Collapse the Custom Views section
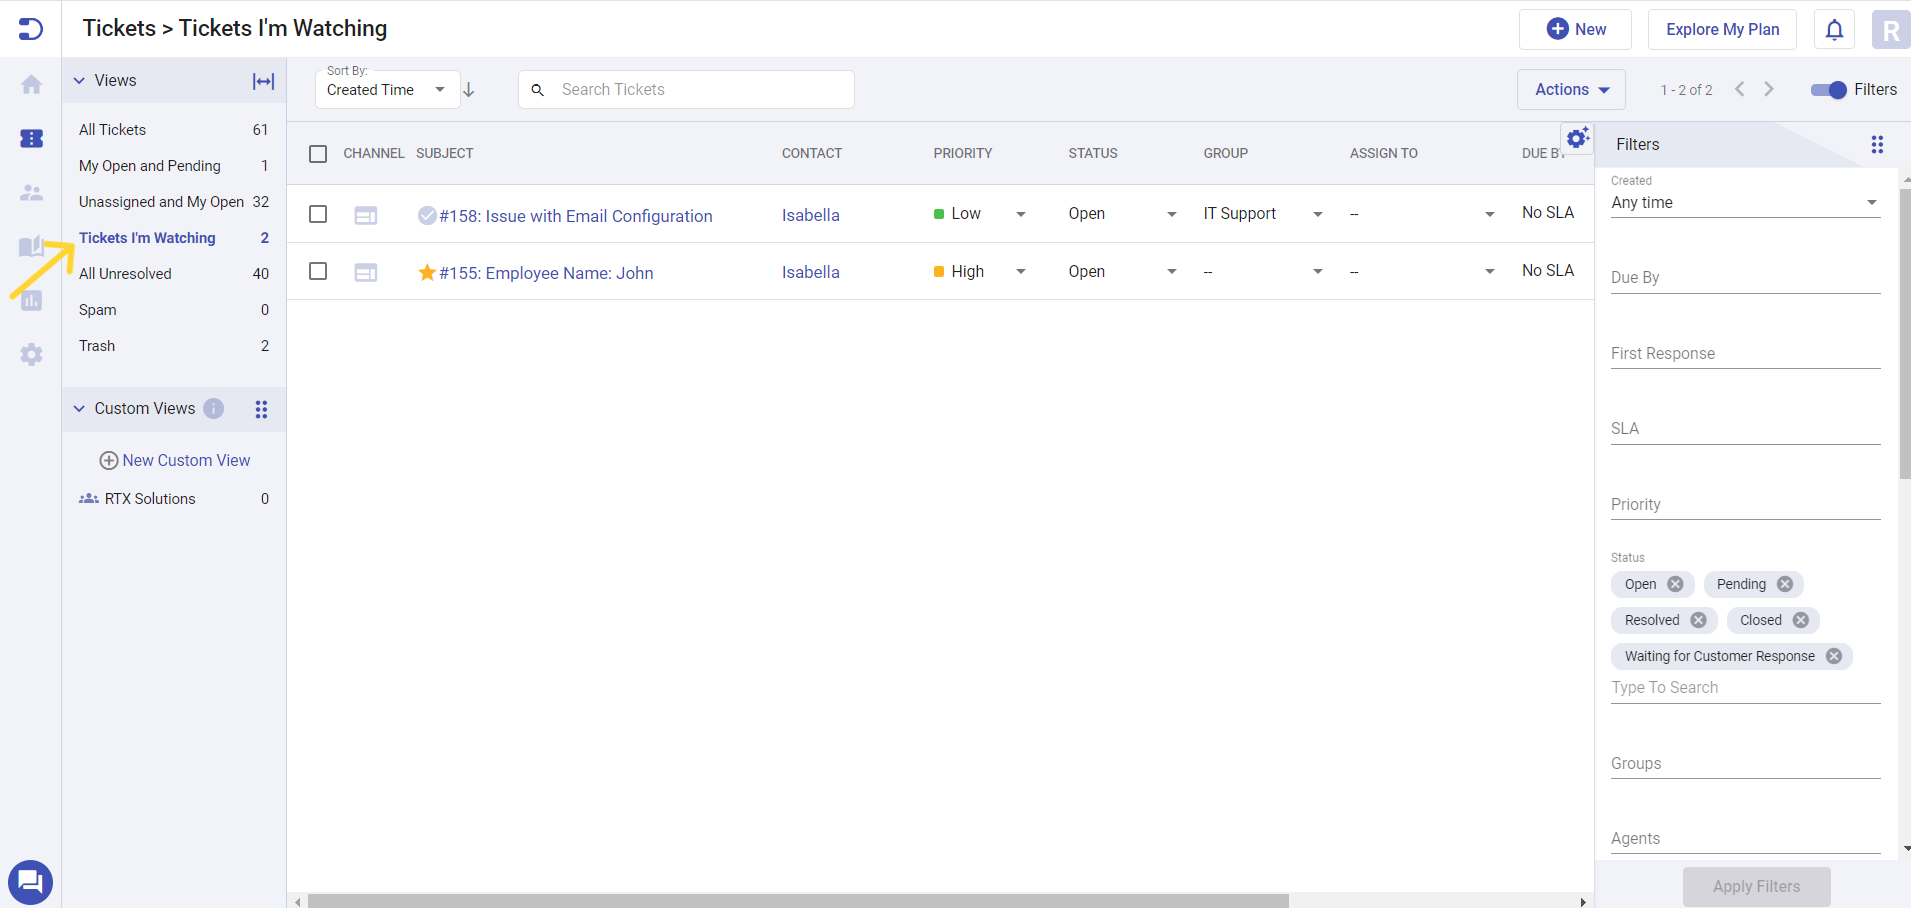This screenshot has height=908, width=1911. 79,408
